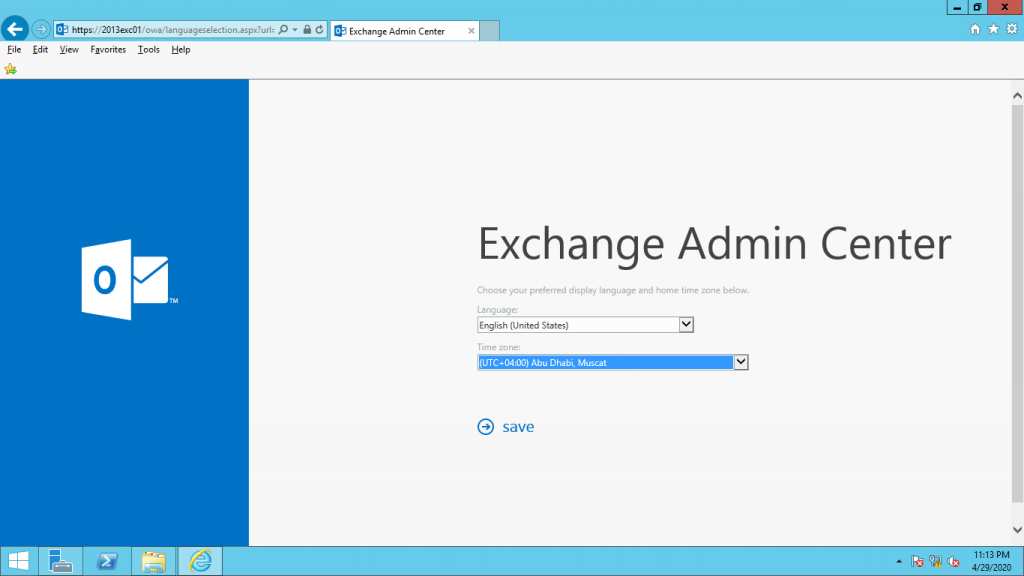Click the save link

518,426
